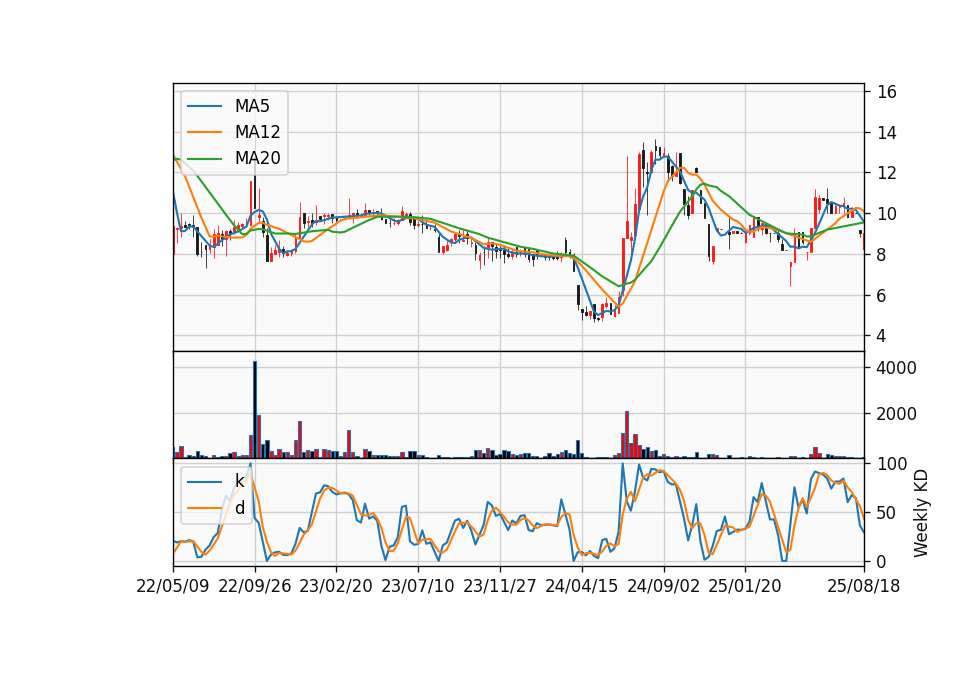960x690 pixels.
Task: Click the Weekly KD axis title
Action: pos(920,513)
